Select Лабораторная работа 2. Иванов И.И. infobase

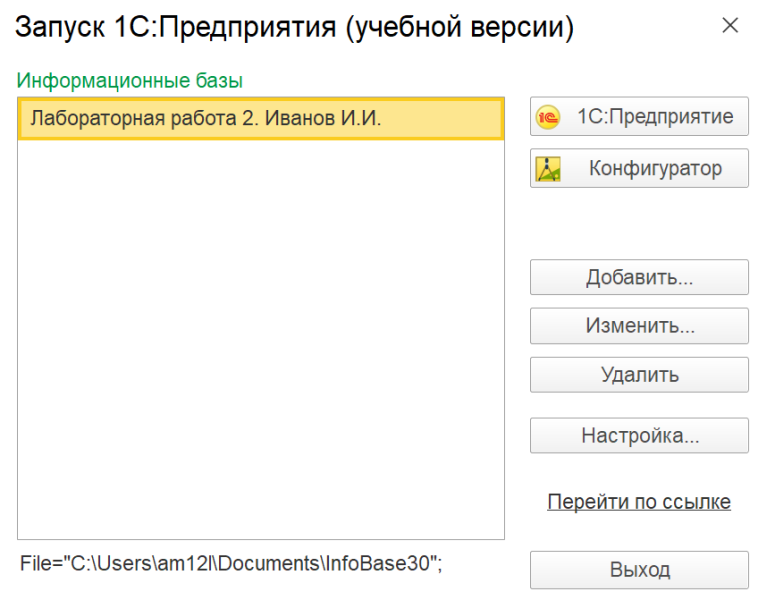pos(260,118)
